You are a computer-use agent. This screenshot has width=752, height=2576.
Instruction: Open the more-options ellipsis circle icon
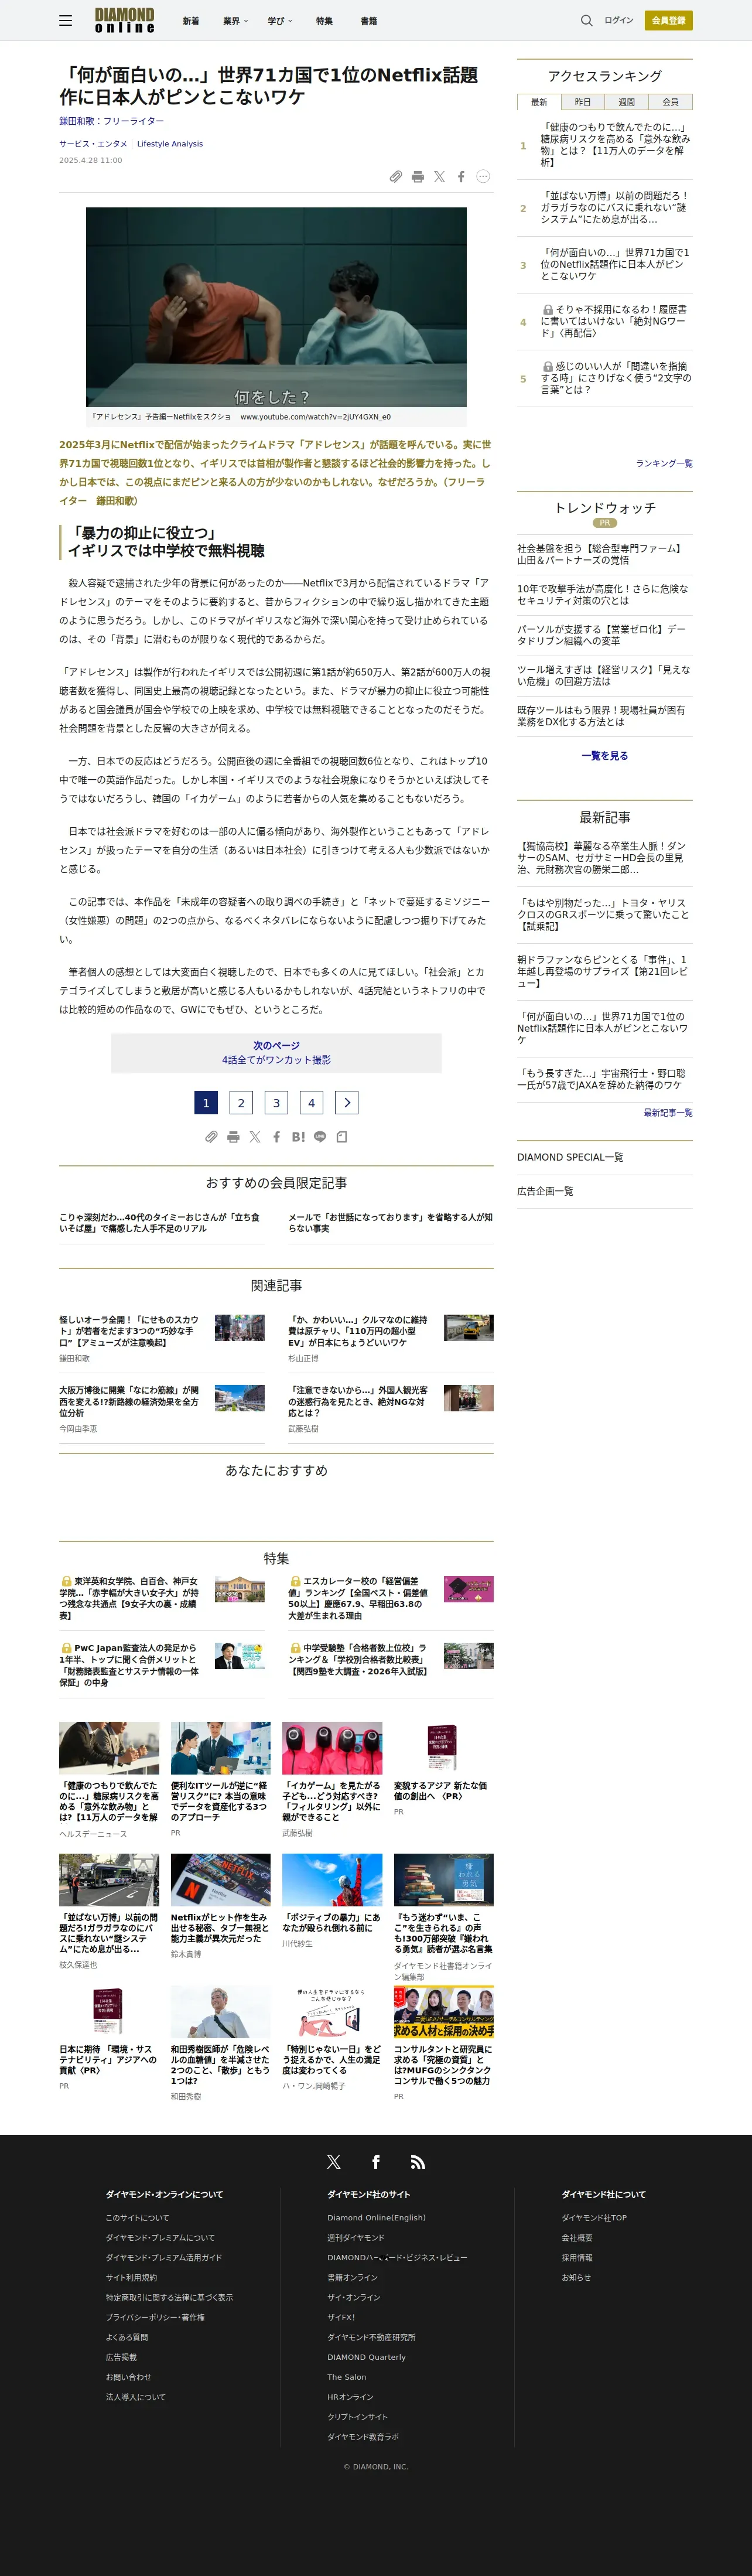point(483,176)
